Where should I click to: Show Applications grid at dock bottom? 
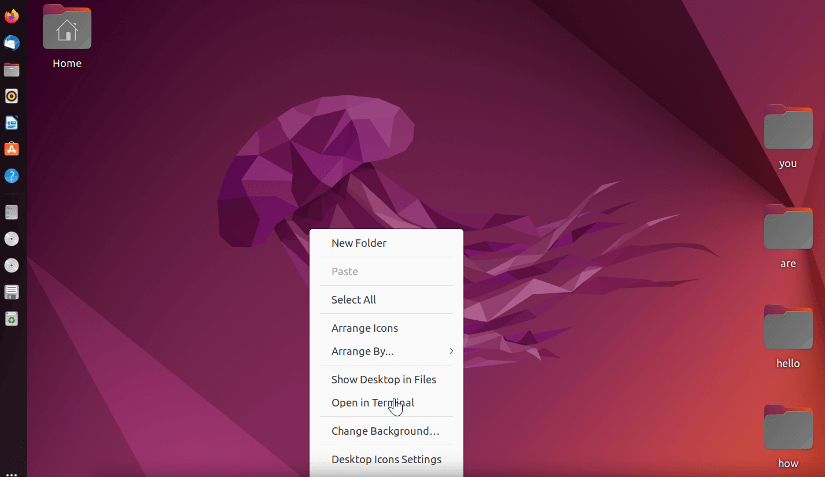coord(12,474)
